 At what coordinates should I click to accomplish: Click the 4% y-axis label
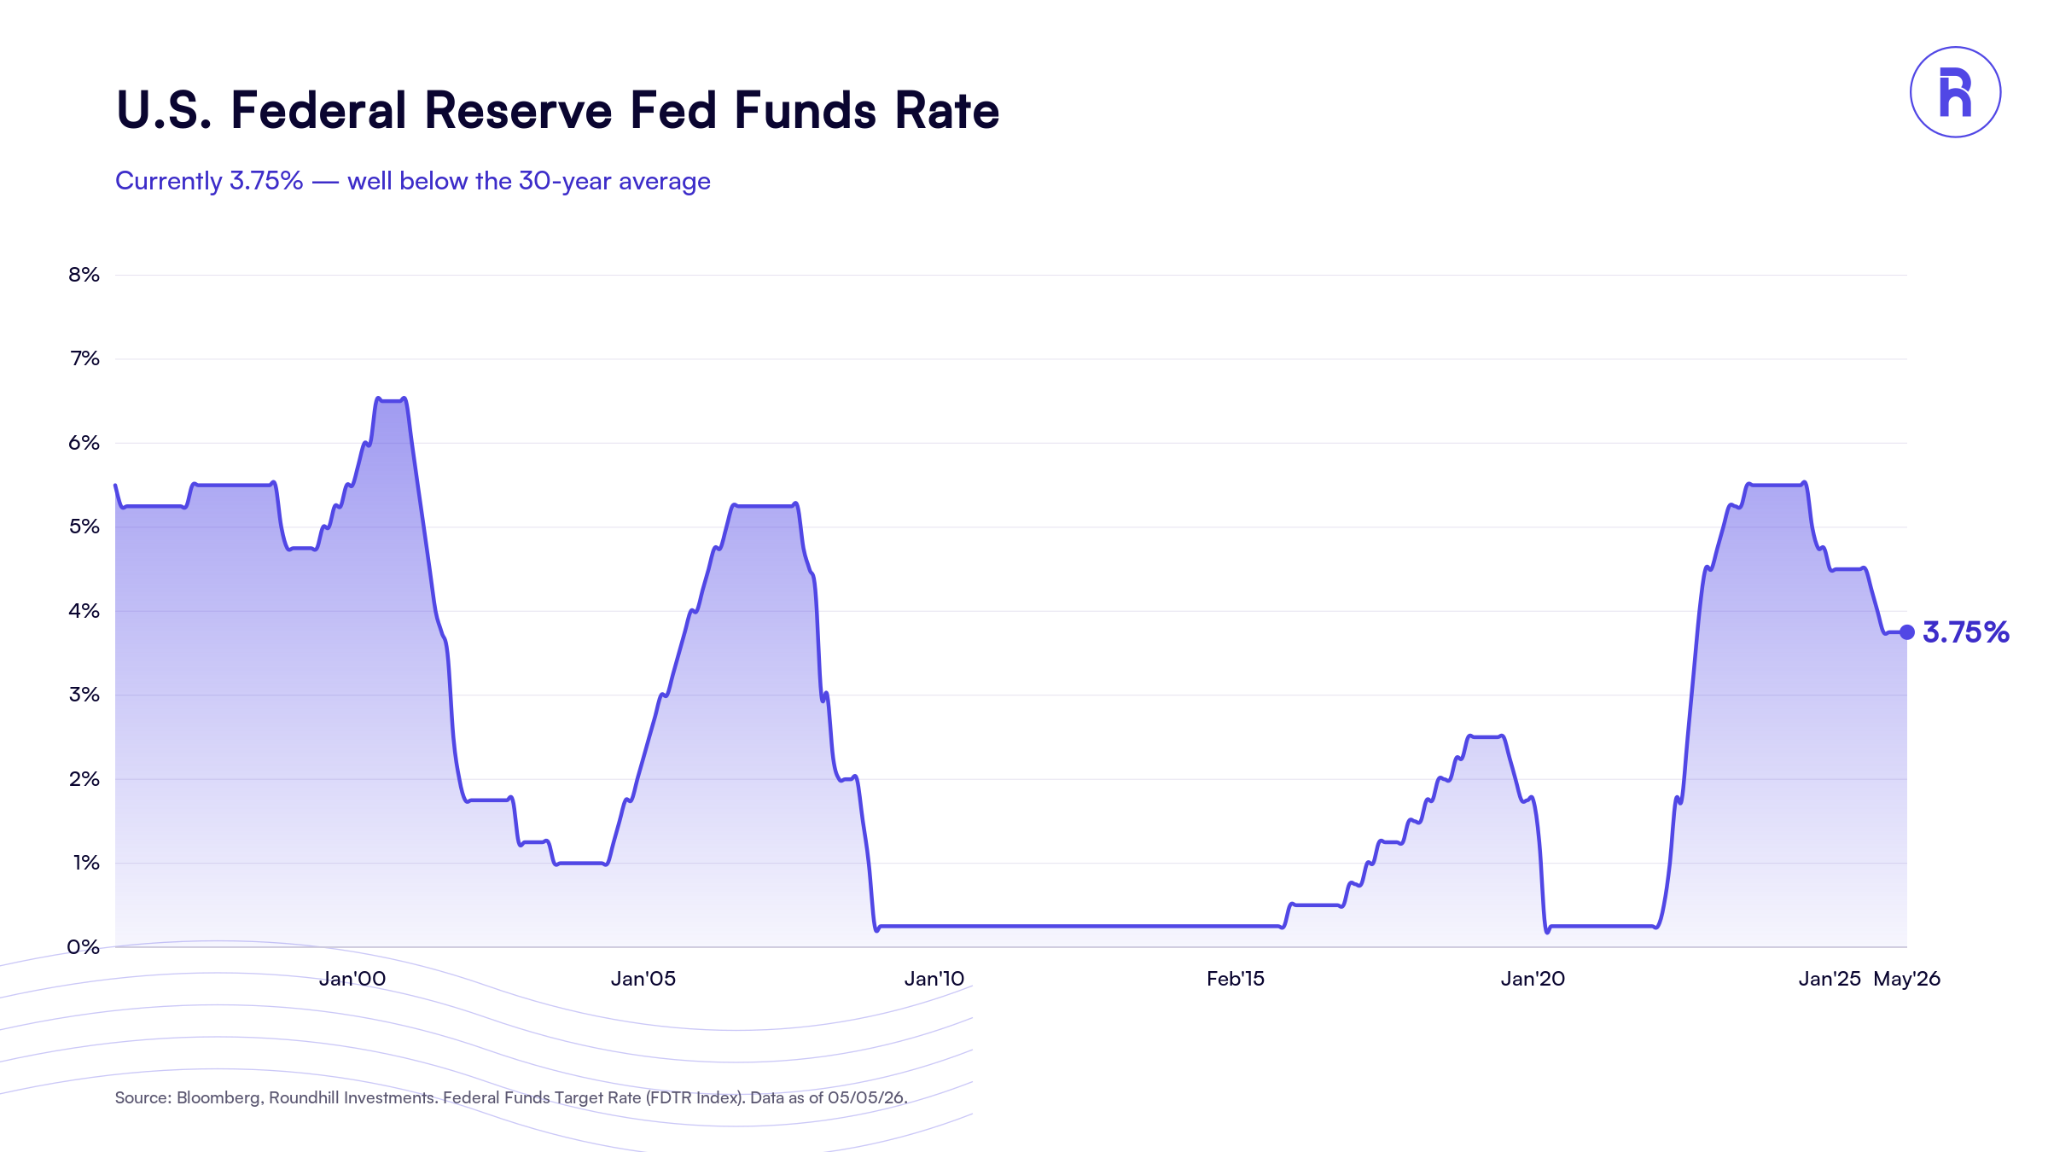click(x=84, y=611)
